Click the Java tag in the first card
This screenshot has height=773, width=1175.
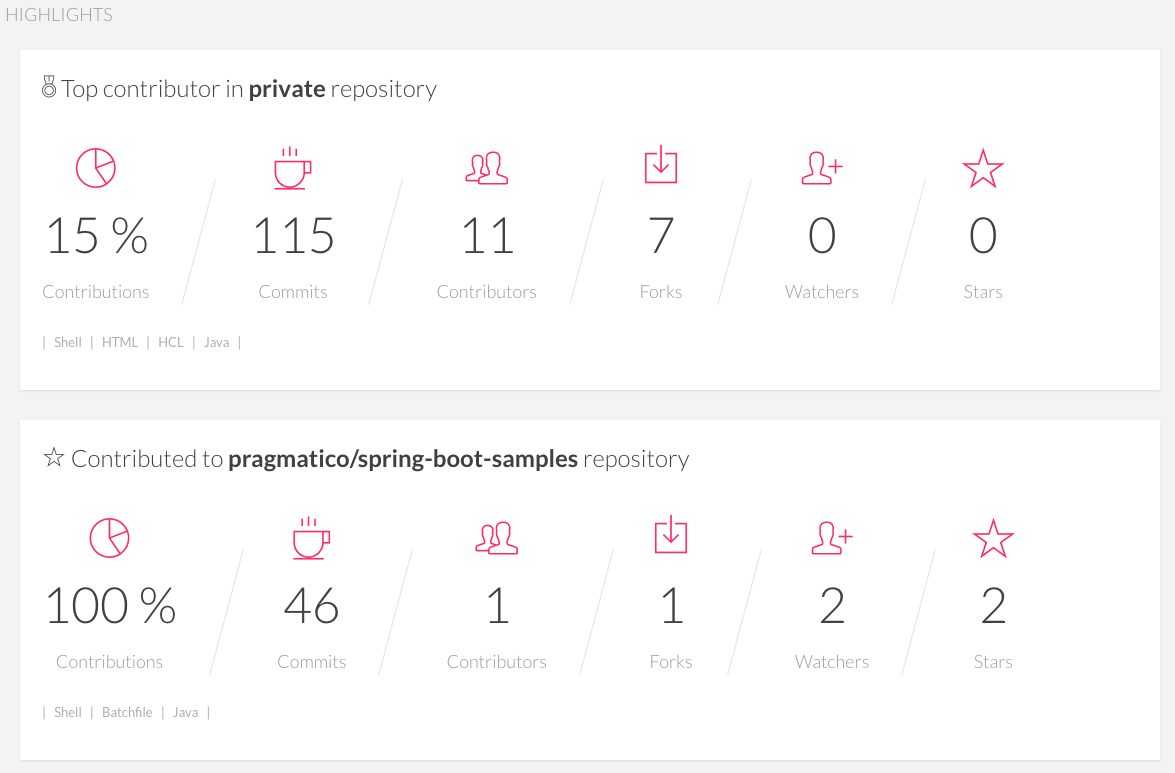(x=216, y=342)
